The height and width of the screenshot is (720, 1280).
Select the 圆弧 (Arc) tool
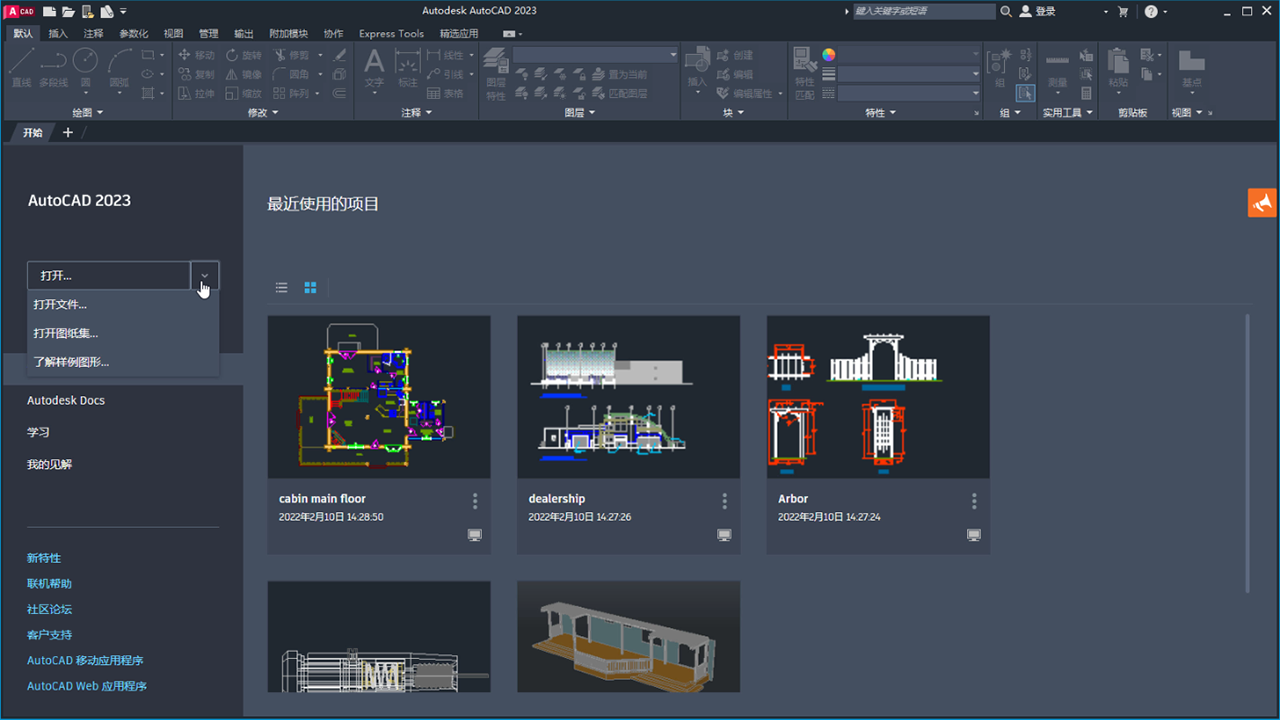[119, 68]
